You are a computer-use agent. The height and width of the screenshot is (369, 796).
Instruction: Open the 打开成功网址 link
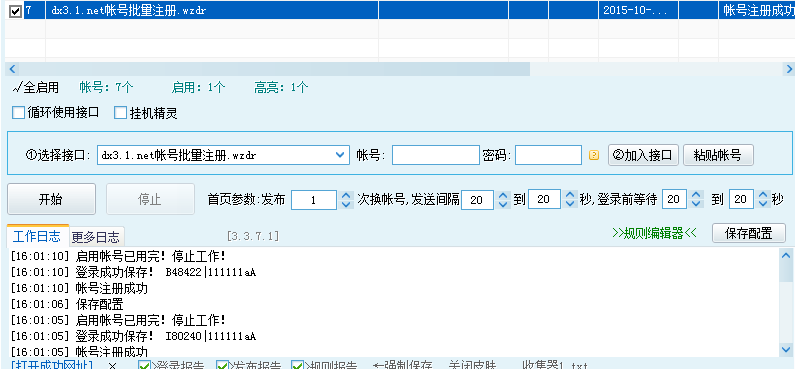pyautogui.click(x=52, y=365)
